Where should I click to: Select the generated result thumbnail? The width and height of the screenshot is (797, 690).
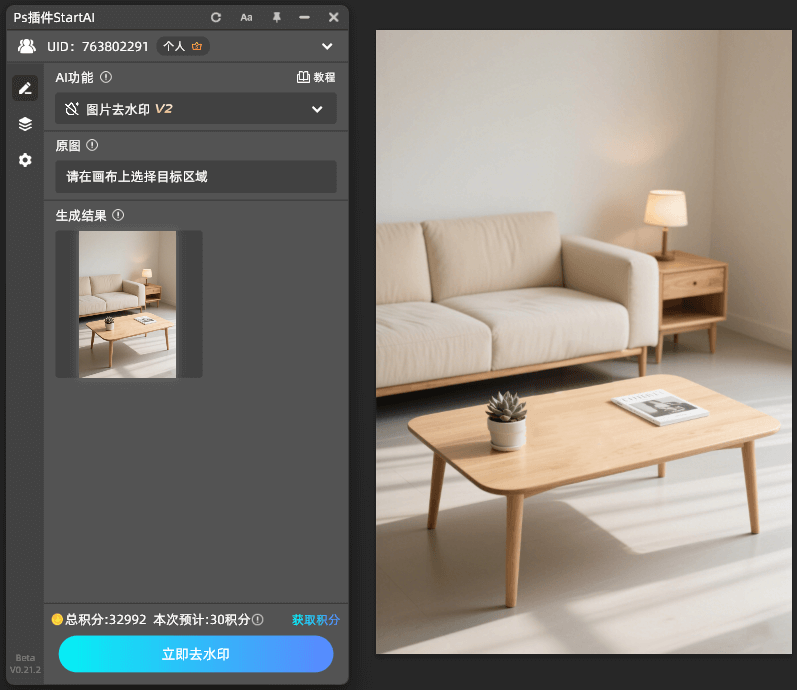point(128,304)
